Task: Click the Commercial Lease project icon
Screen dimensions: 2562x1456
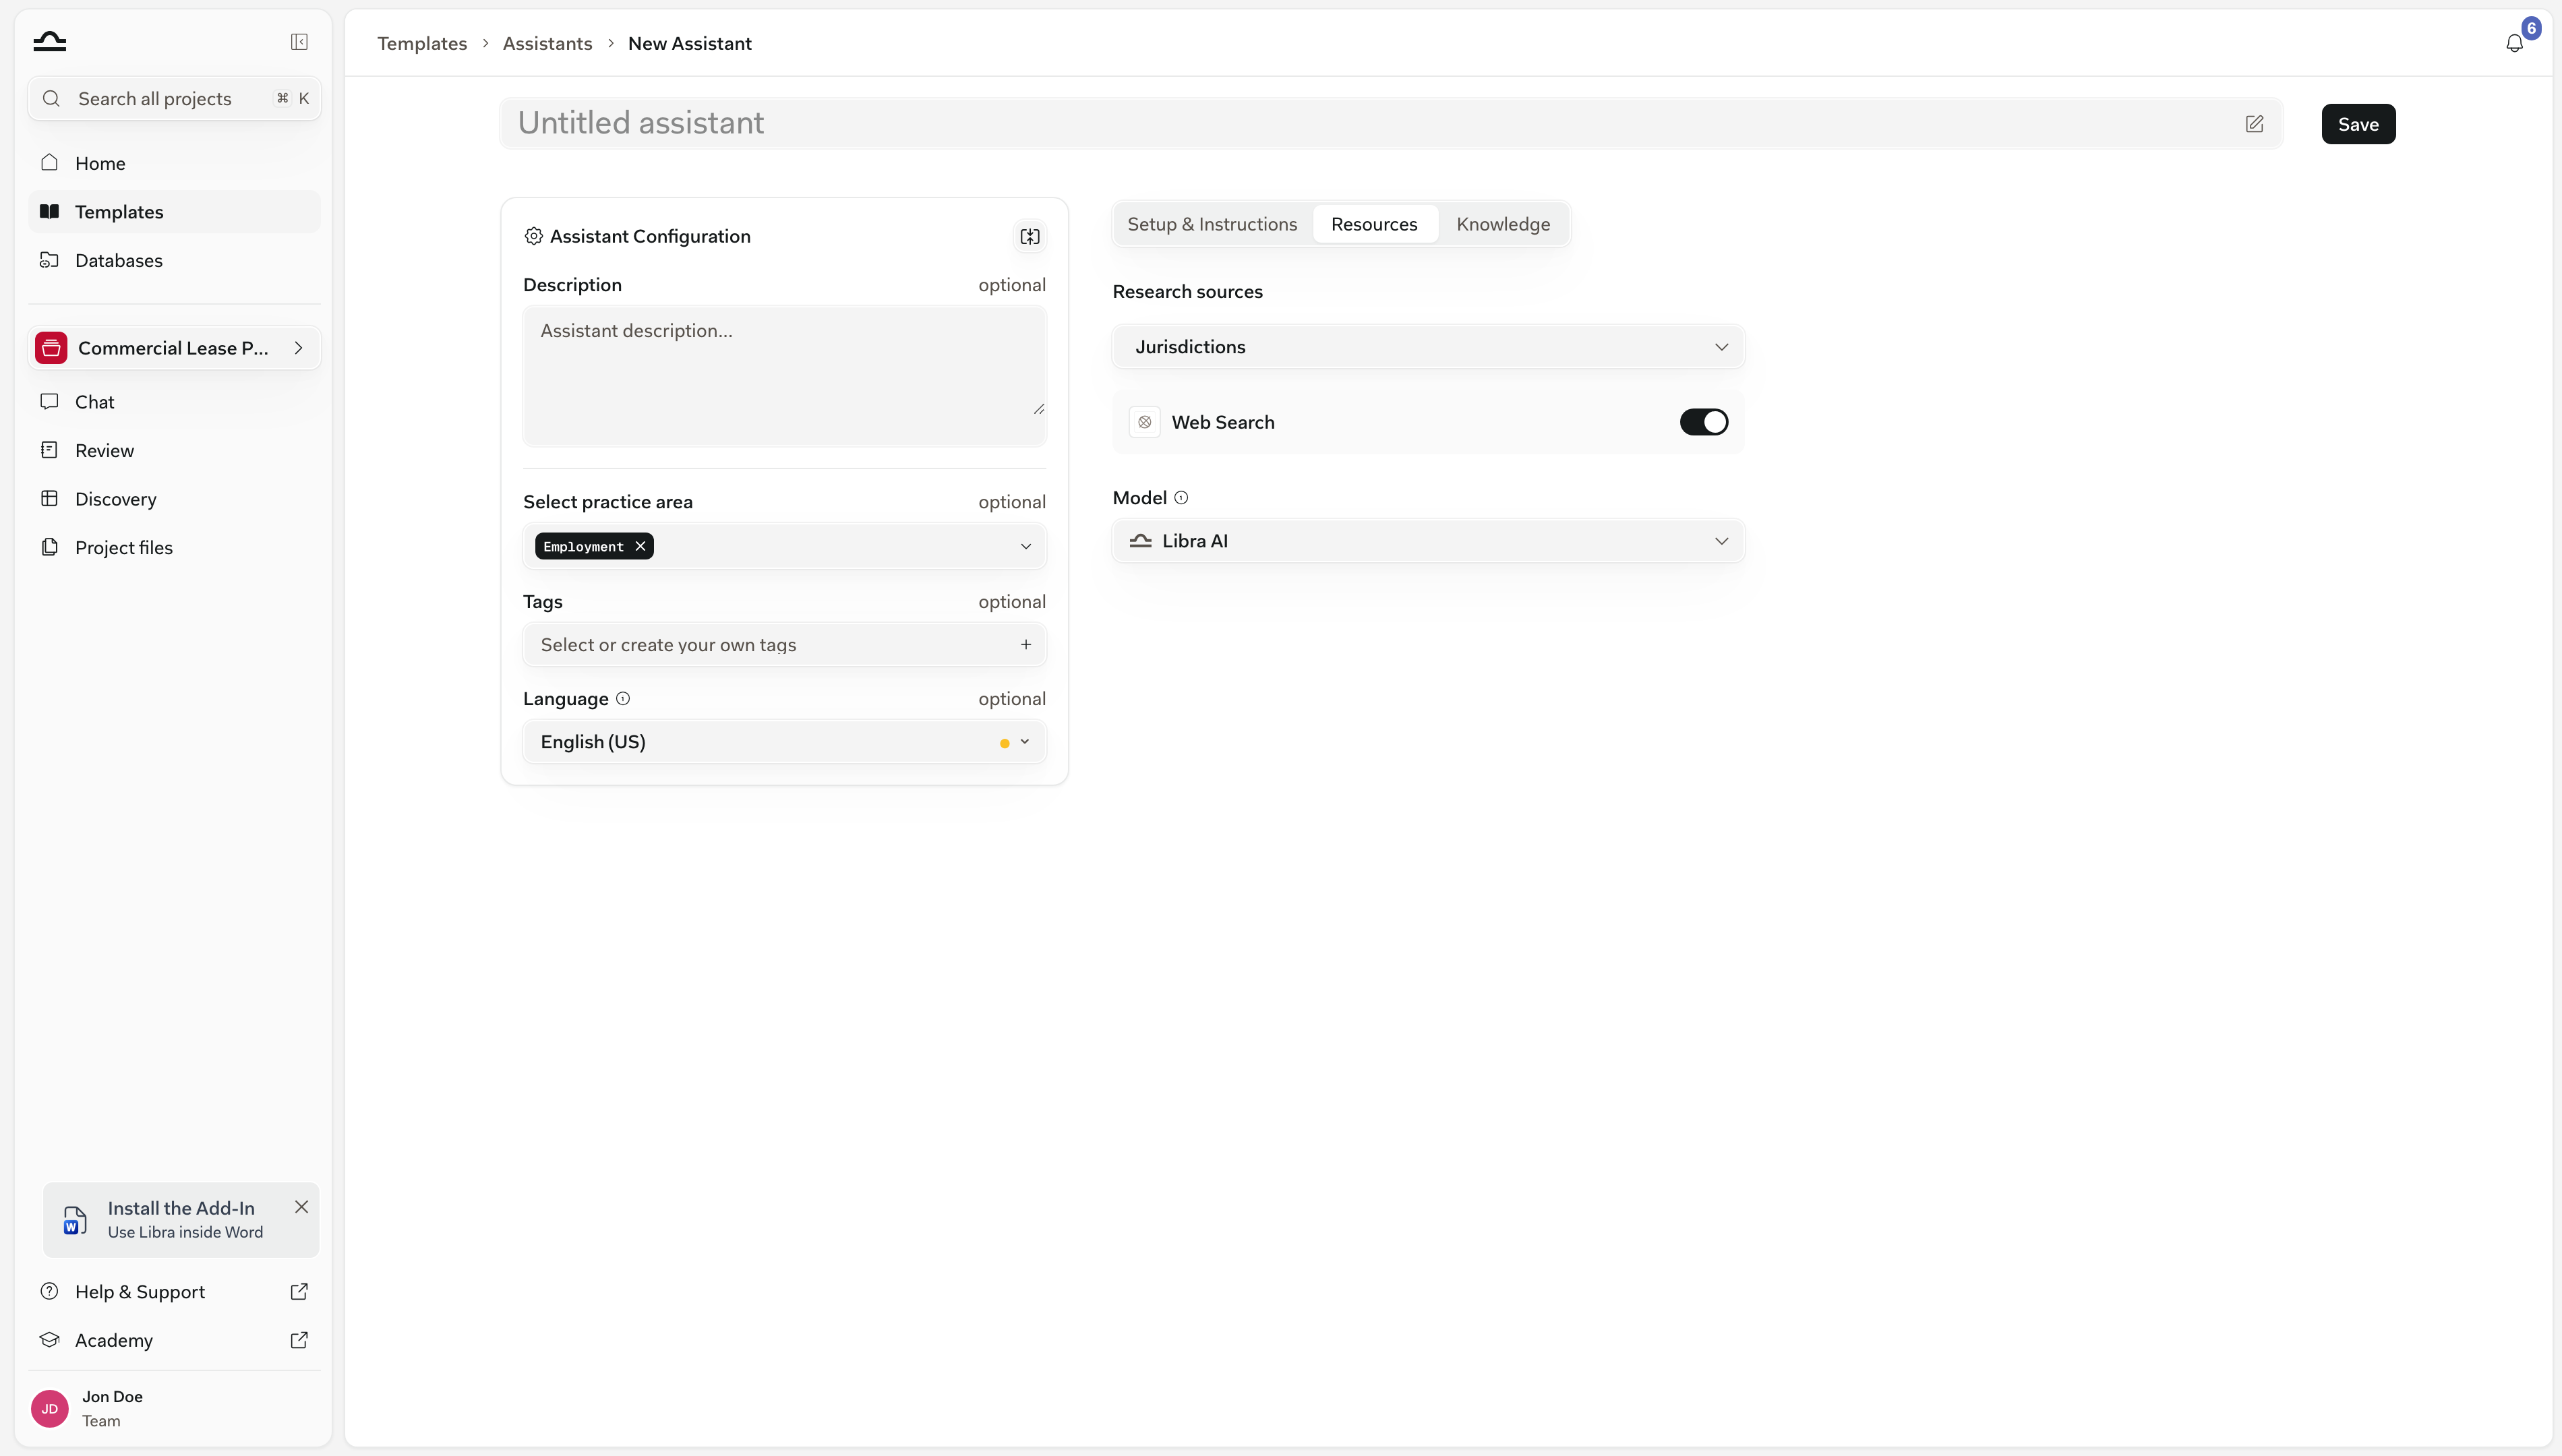Action: (x=51, y=348)
